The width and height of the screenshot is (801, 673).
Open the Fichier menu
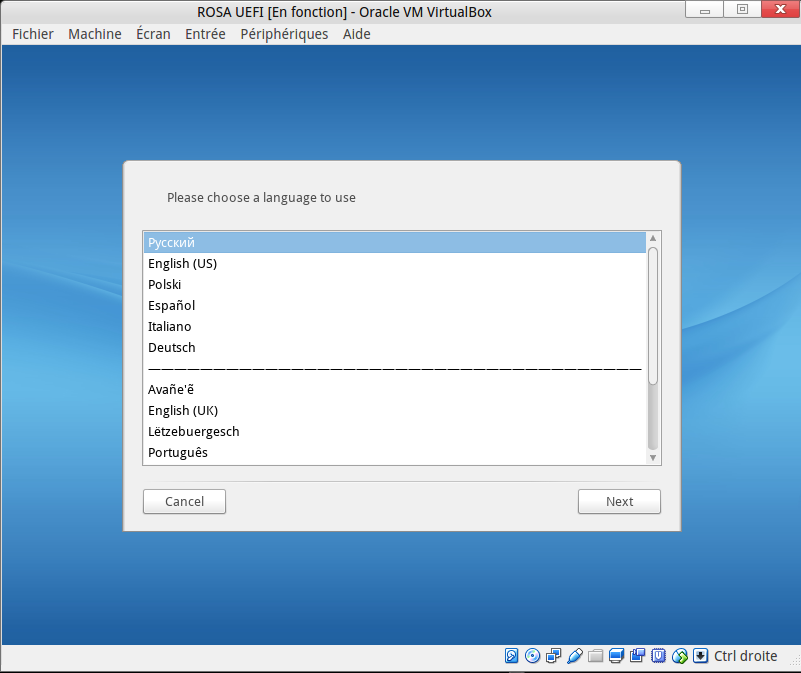click(x=33, y=34)
